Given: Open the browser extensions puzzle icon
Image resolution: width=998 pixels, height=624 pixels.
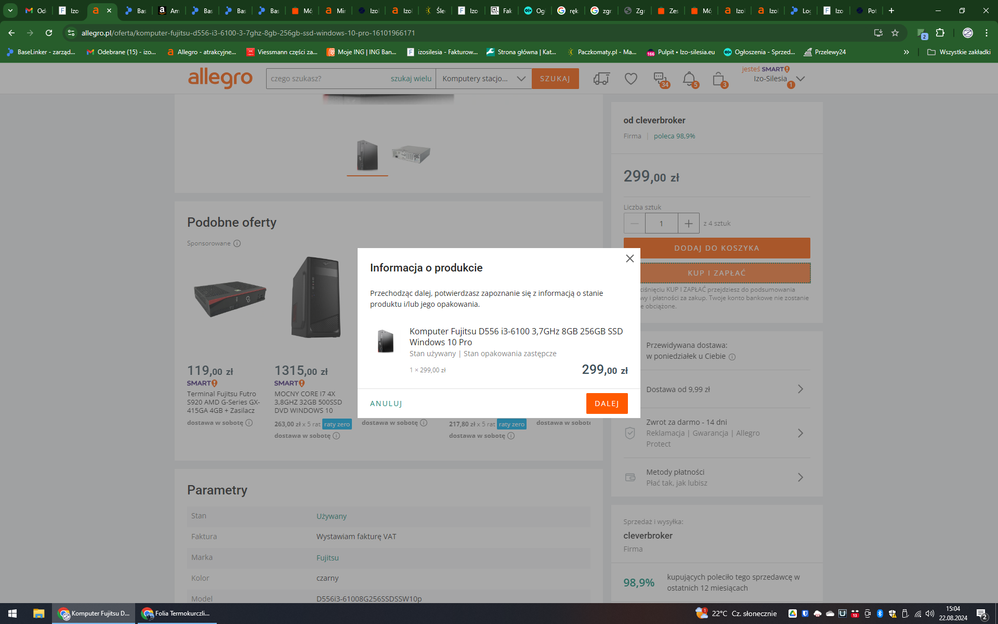Looking at the screenshot, I should coord(940,32).
